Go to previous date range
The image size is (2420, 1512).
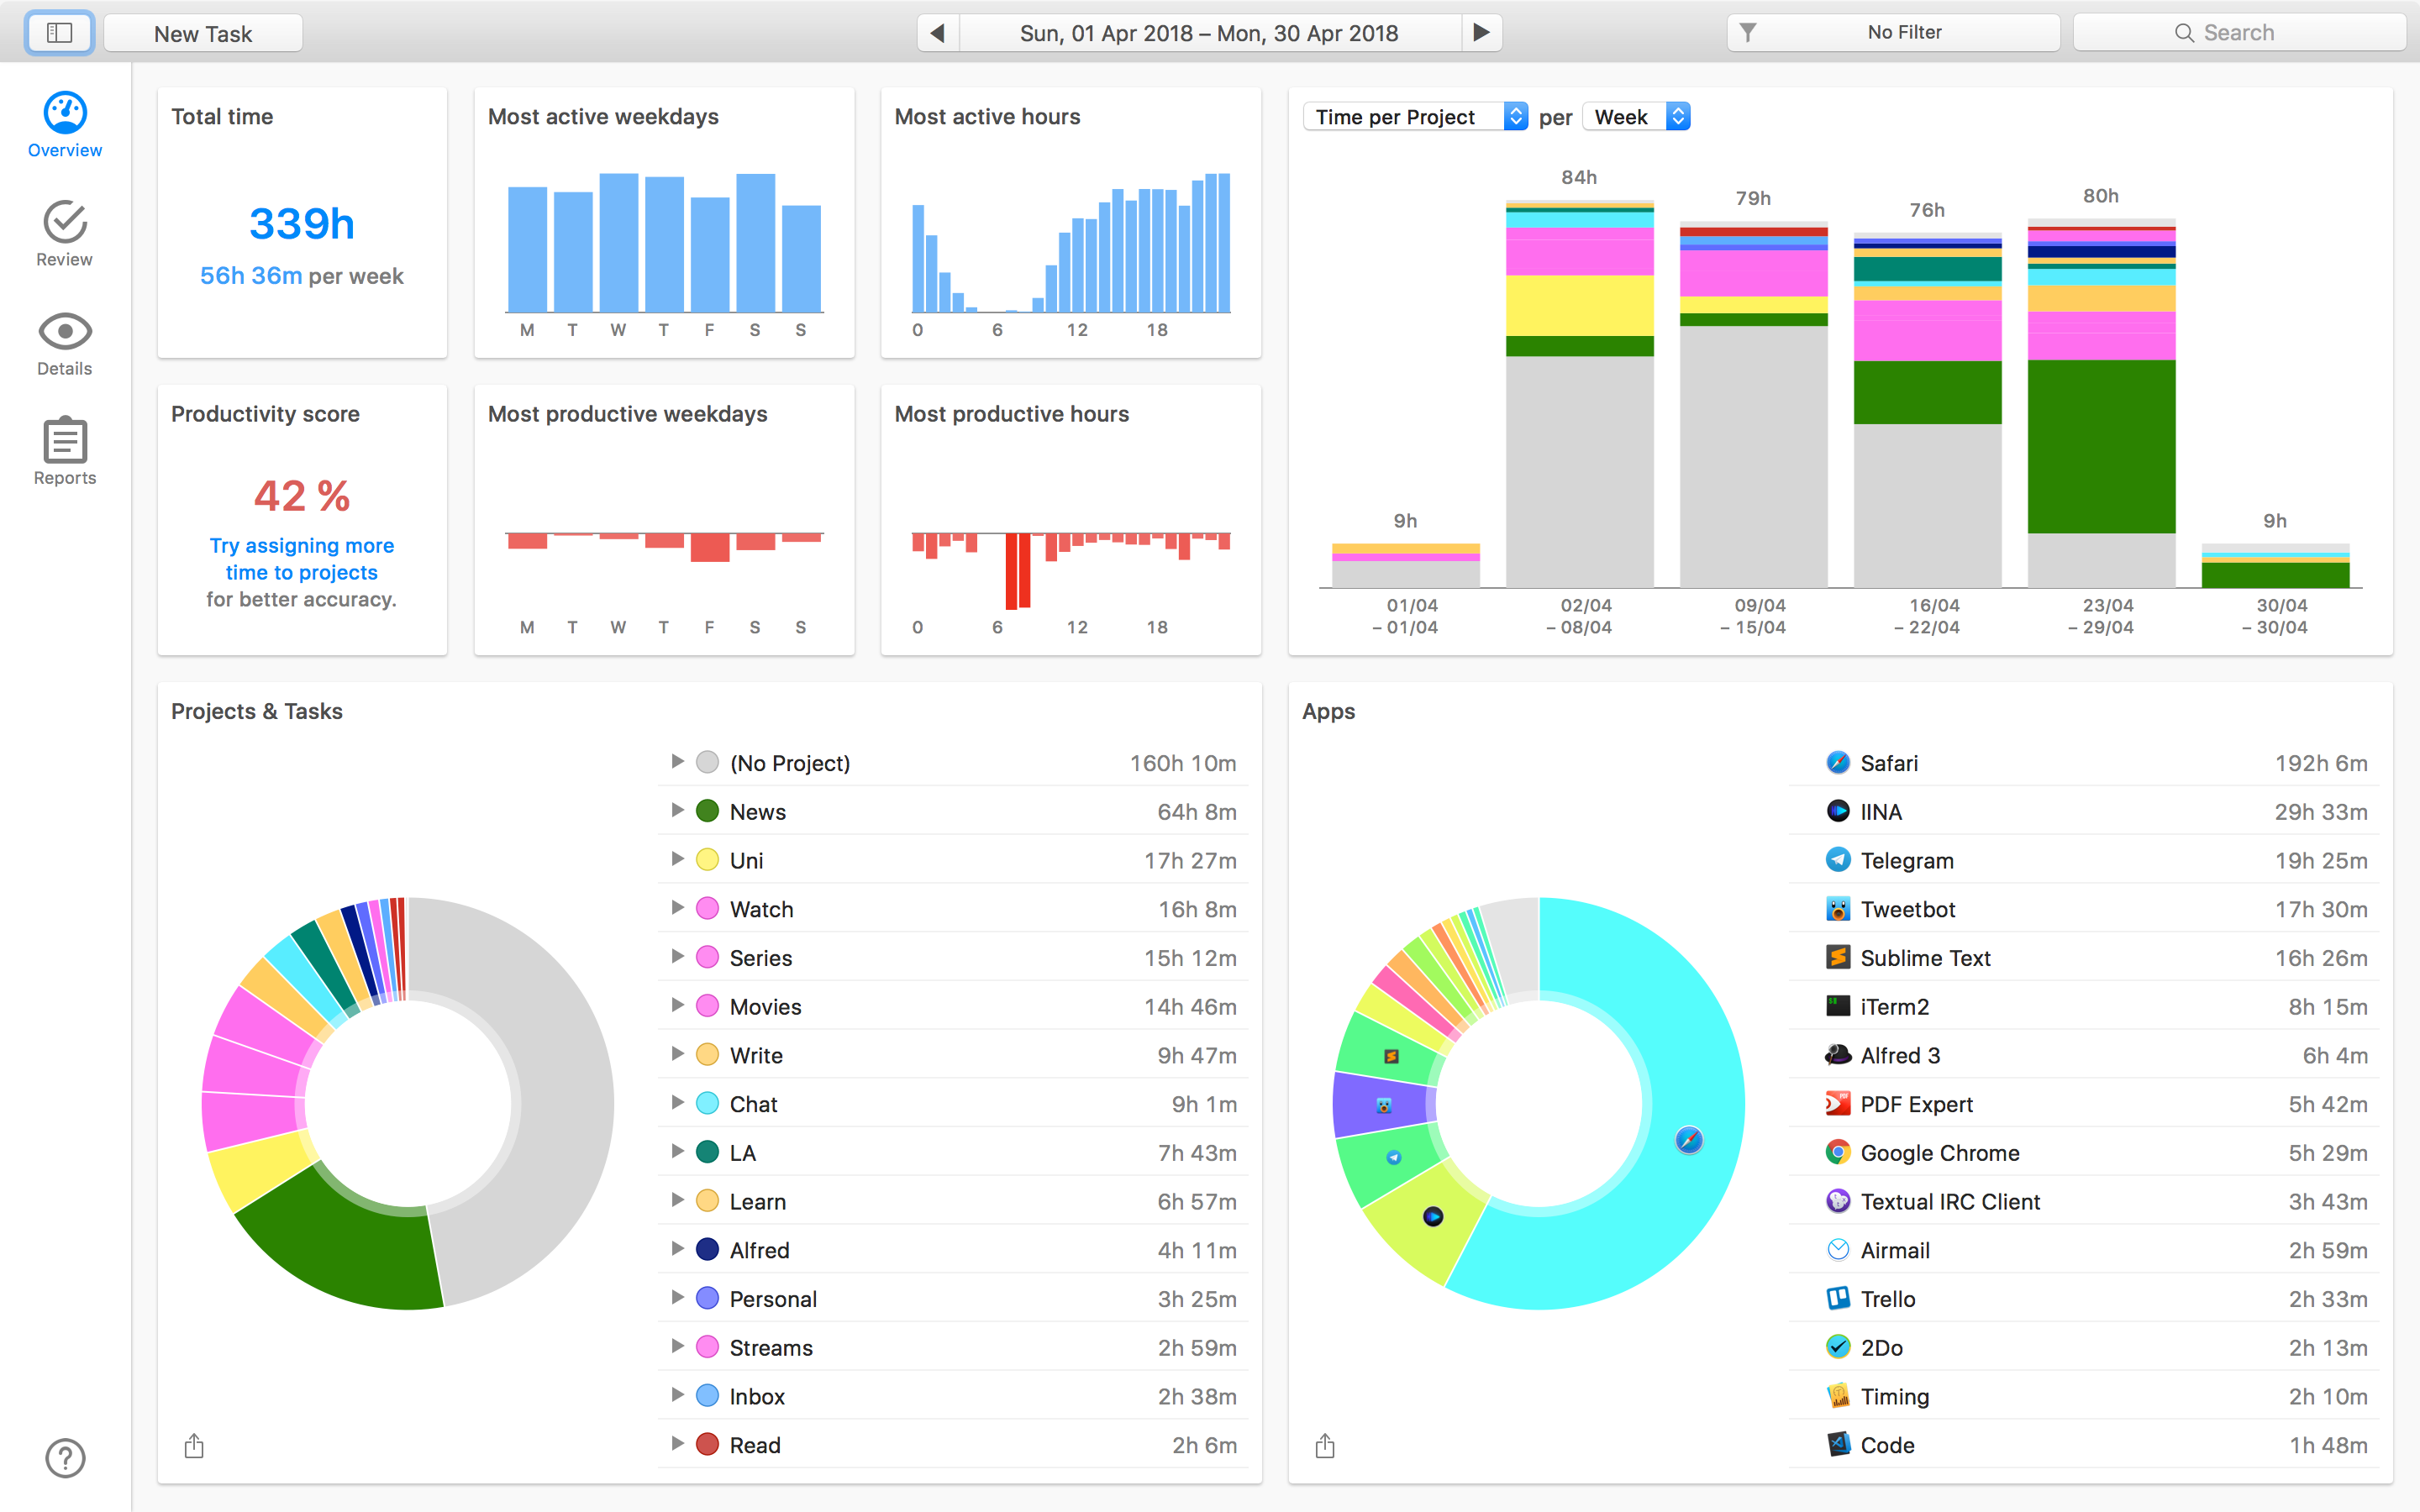coord(938,33)
